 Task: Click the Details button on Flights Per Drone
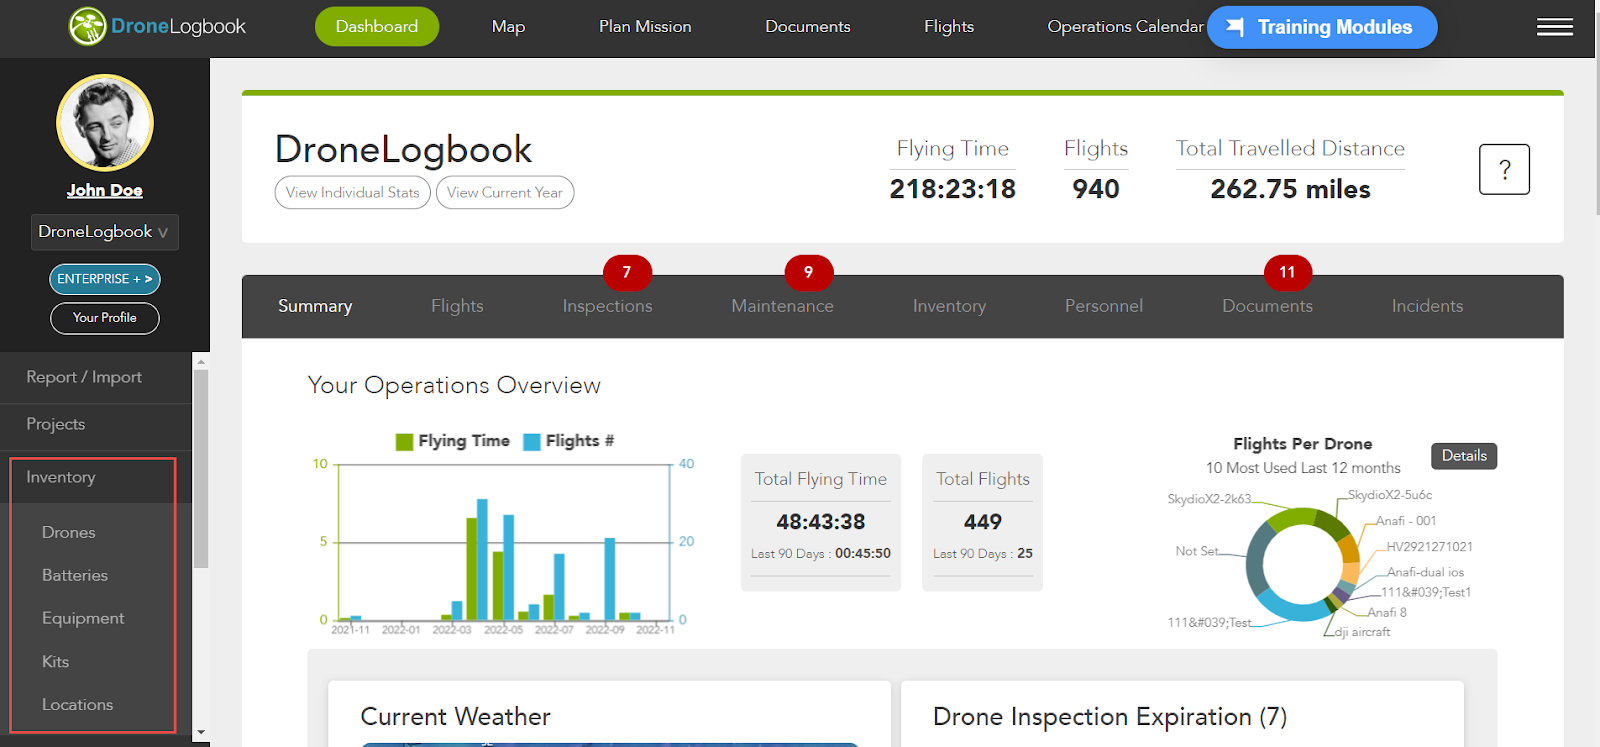[1464, 456]
